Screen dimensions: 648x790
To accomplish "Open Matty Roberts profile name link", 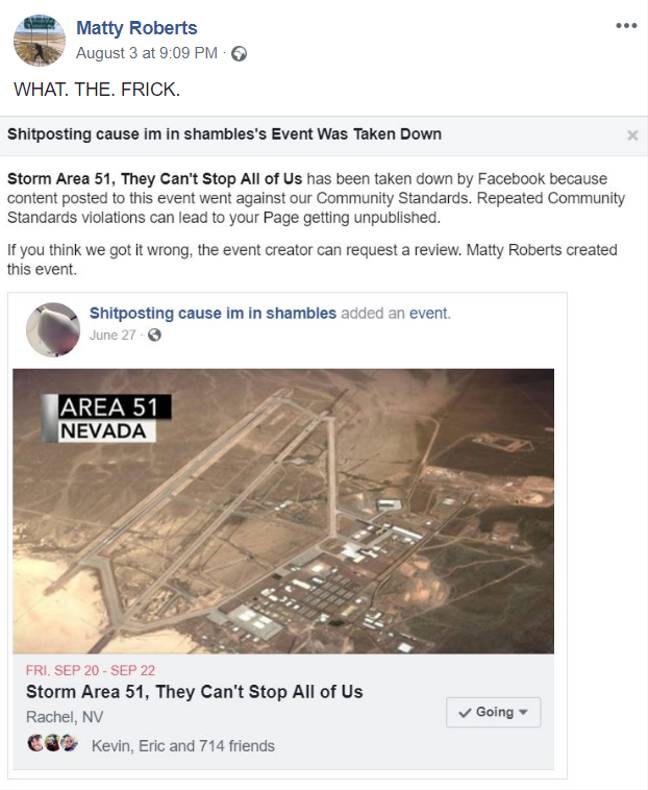I will coord(137,28).
